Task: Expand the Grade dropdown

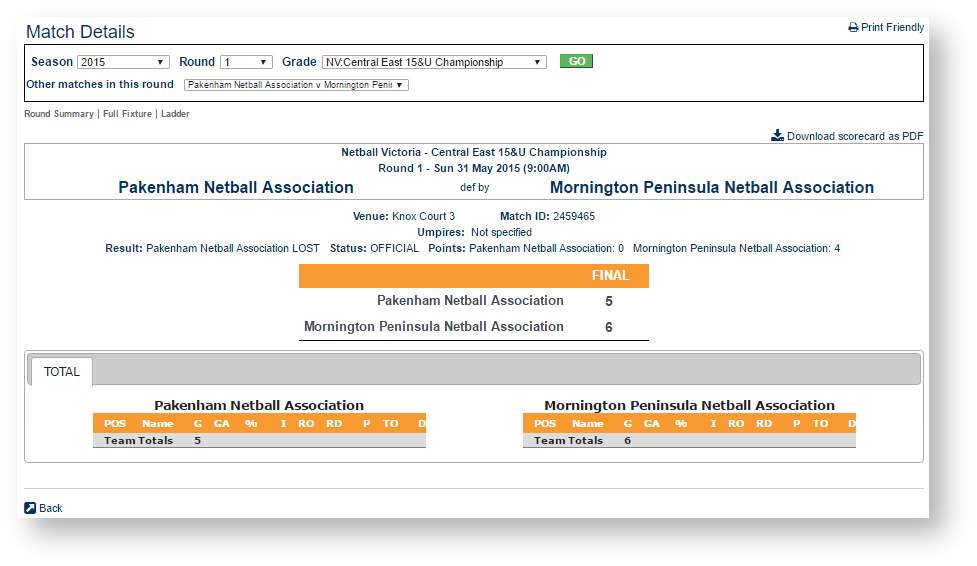Action: click(x=434, y=62)
